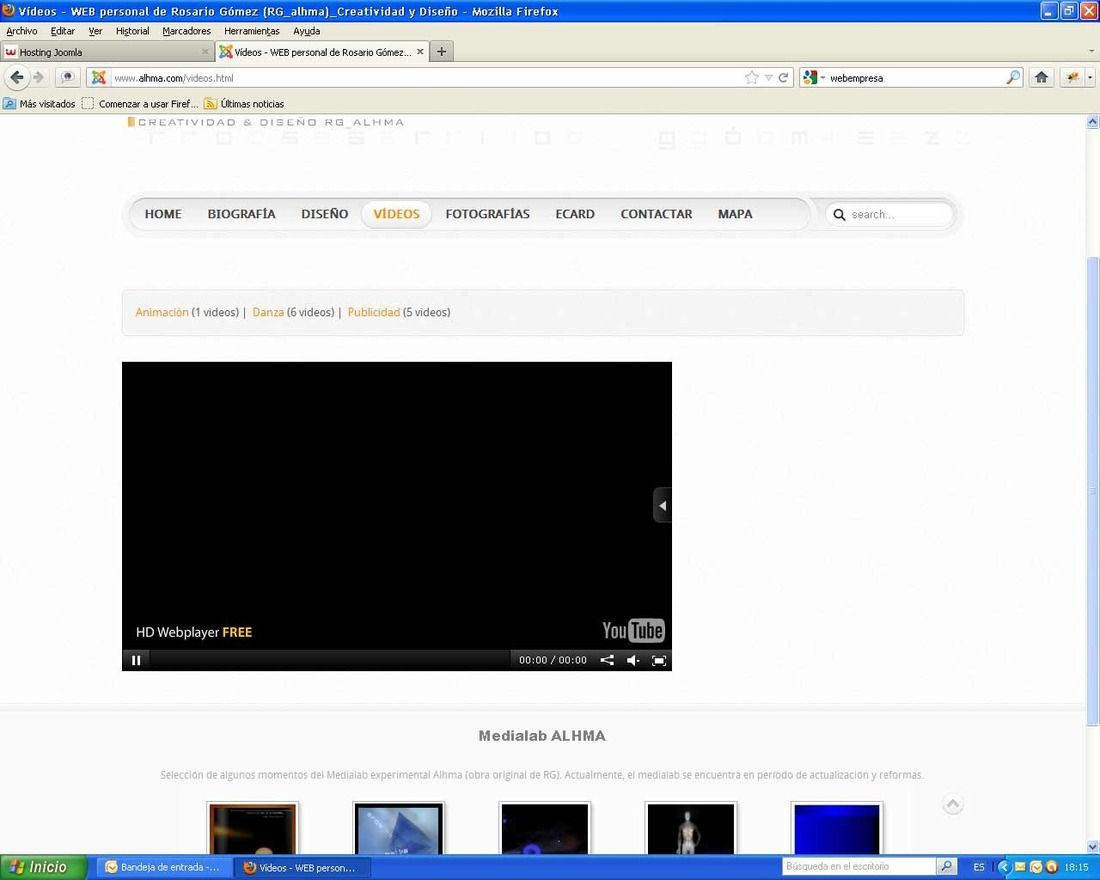Open the solid blue Medialab thumbnail
This screenshot has width=1100, height=880.
point(836,828)
